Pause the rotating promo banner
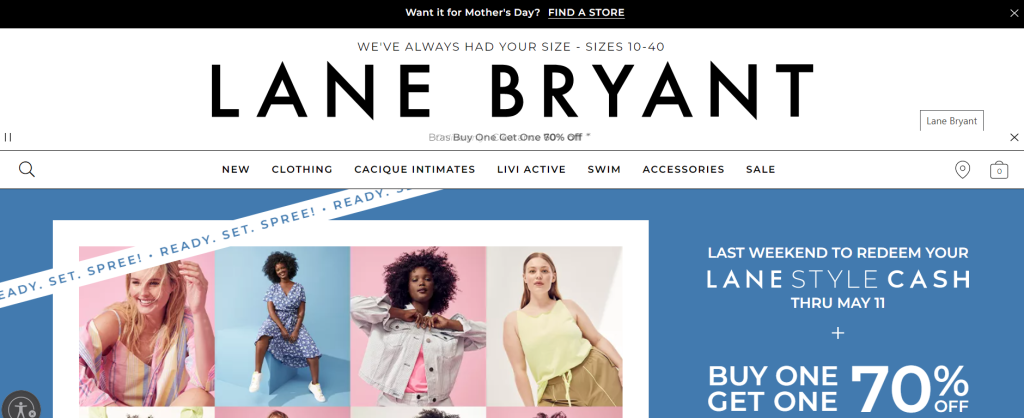Viewport: 1024px width, 418px height. tap(8, 137)
